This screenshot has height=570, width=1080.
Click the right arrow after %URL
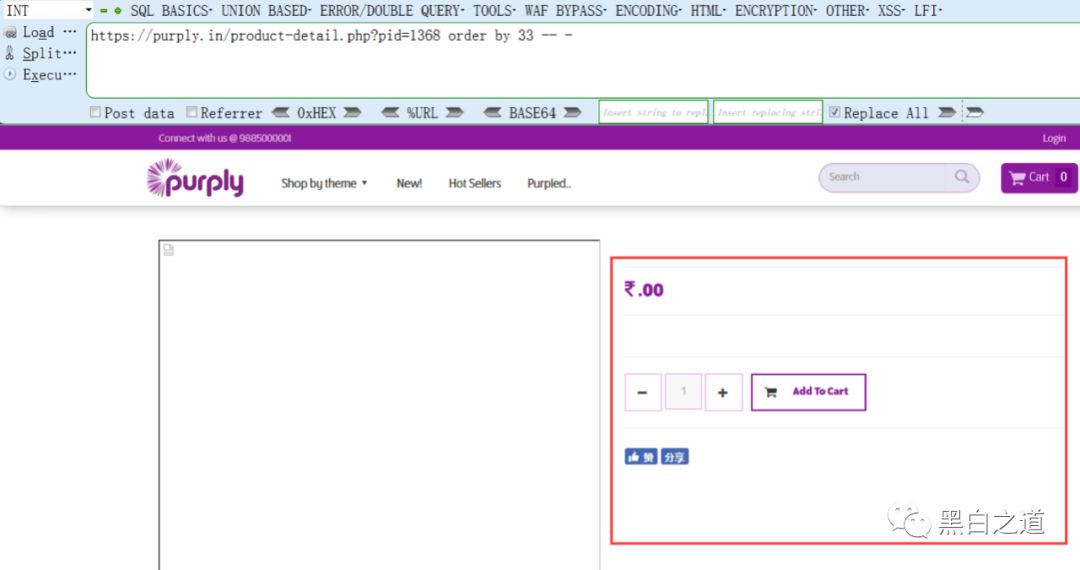454,112
